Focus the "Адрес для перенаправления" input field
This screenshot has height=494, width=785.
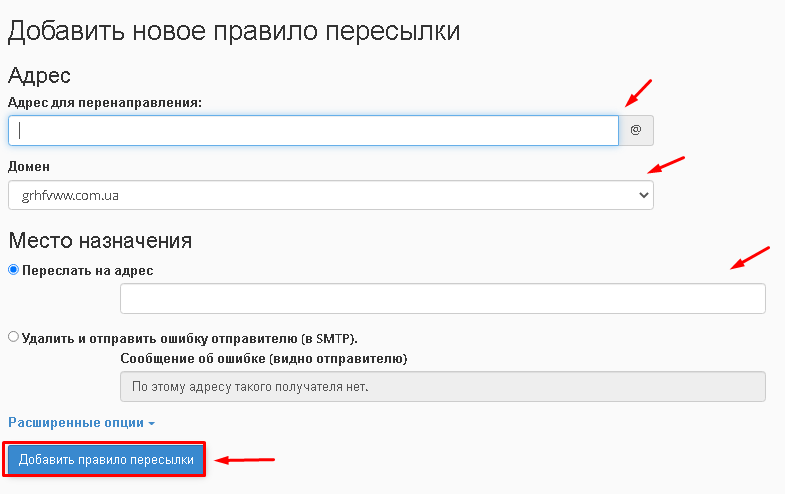(x=313, y=130)
